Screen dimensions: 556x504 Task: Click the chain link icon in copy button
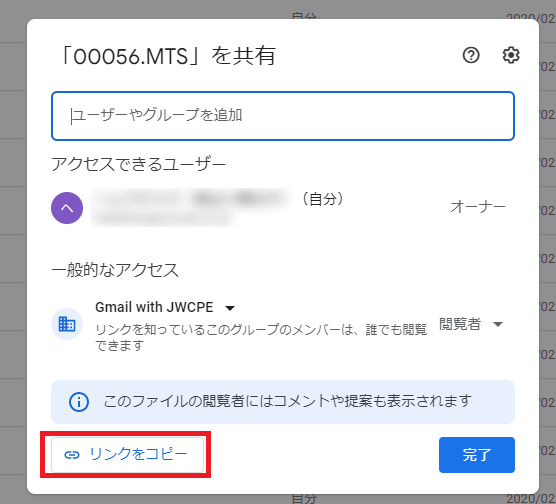(x=72, y=455)
